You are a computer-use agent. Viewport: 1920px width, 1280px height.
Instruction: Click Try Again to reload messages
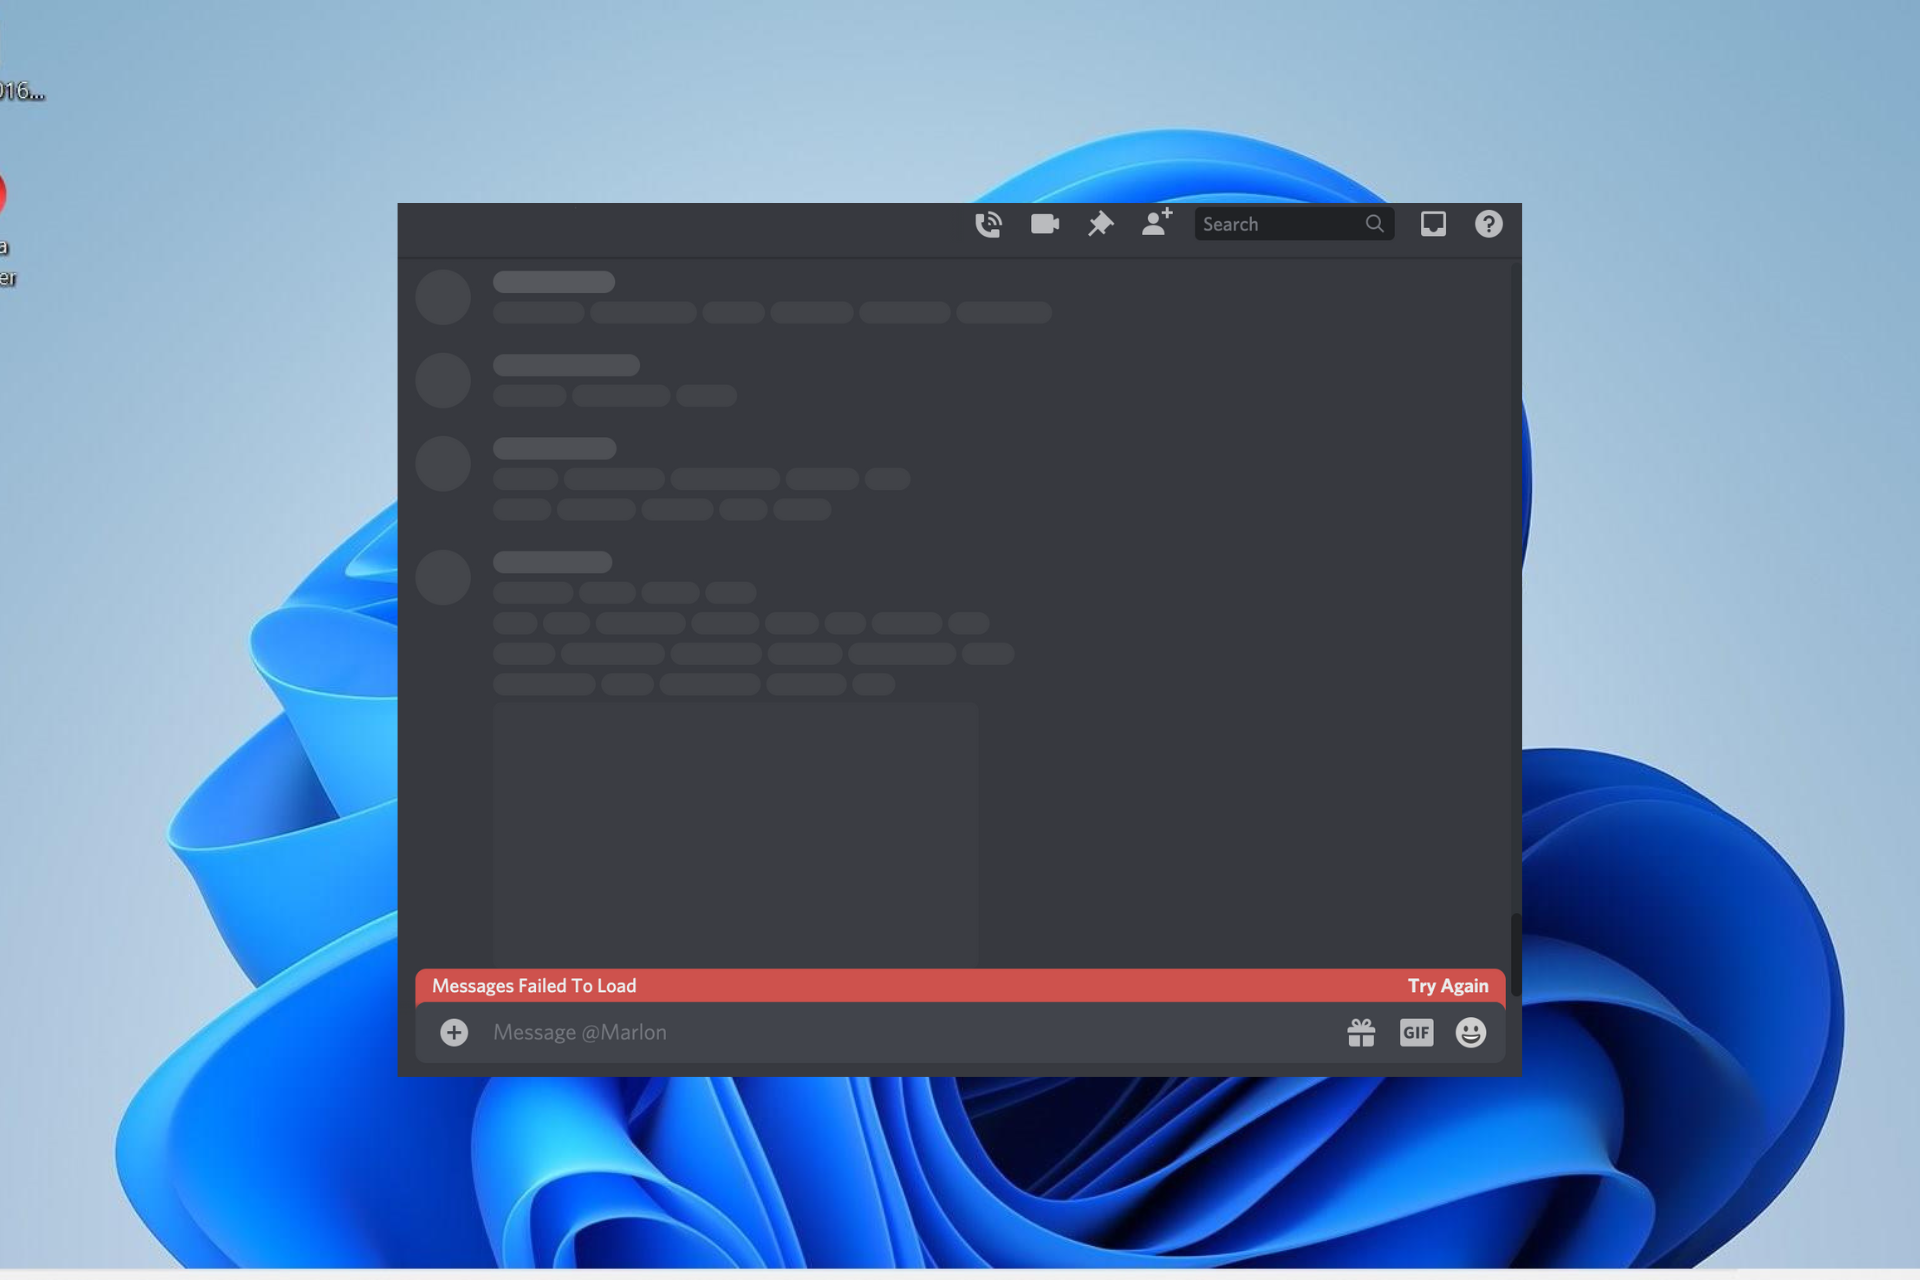click(1449, 986)
